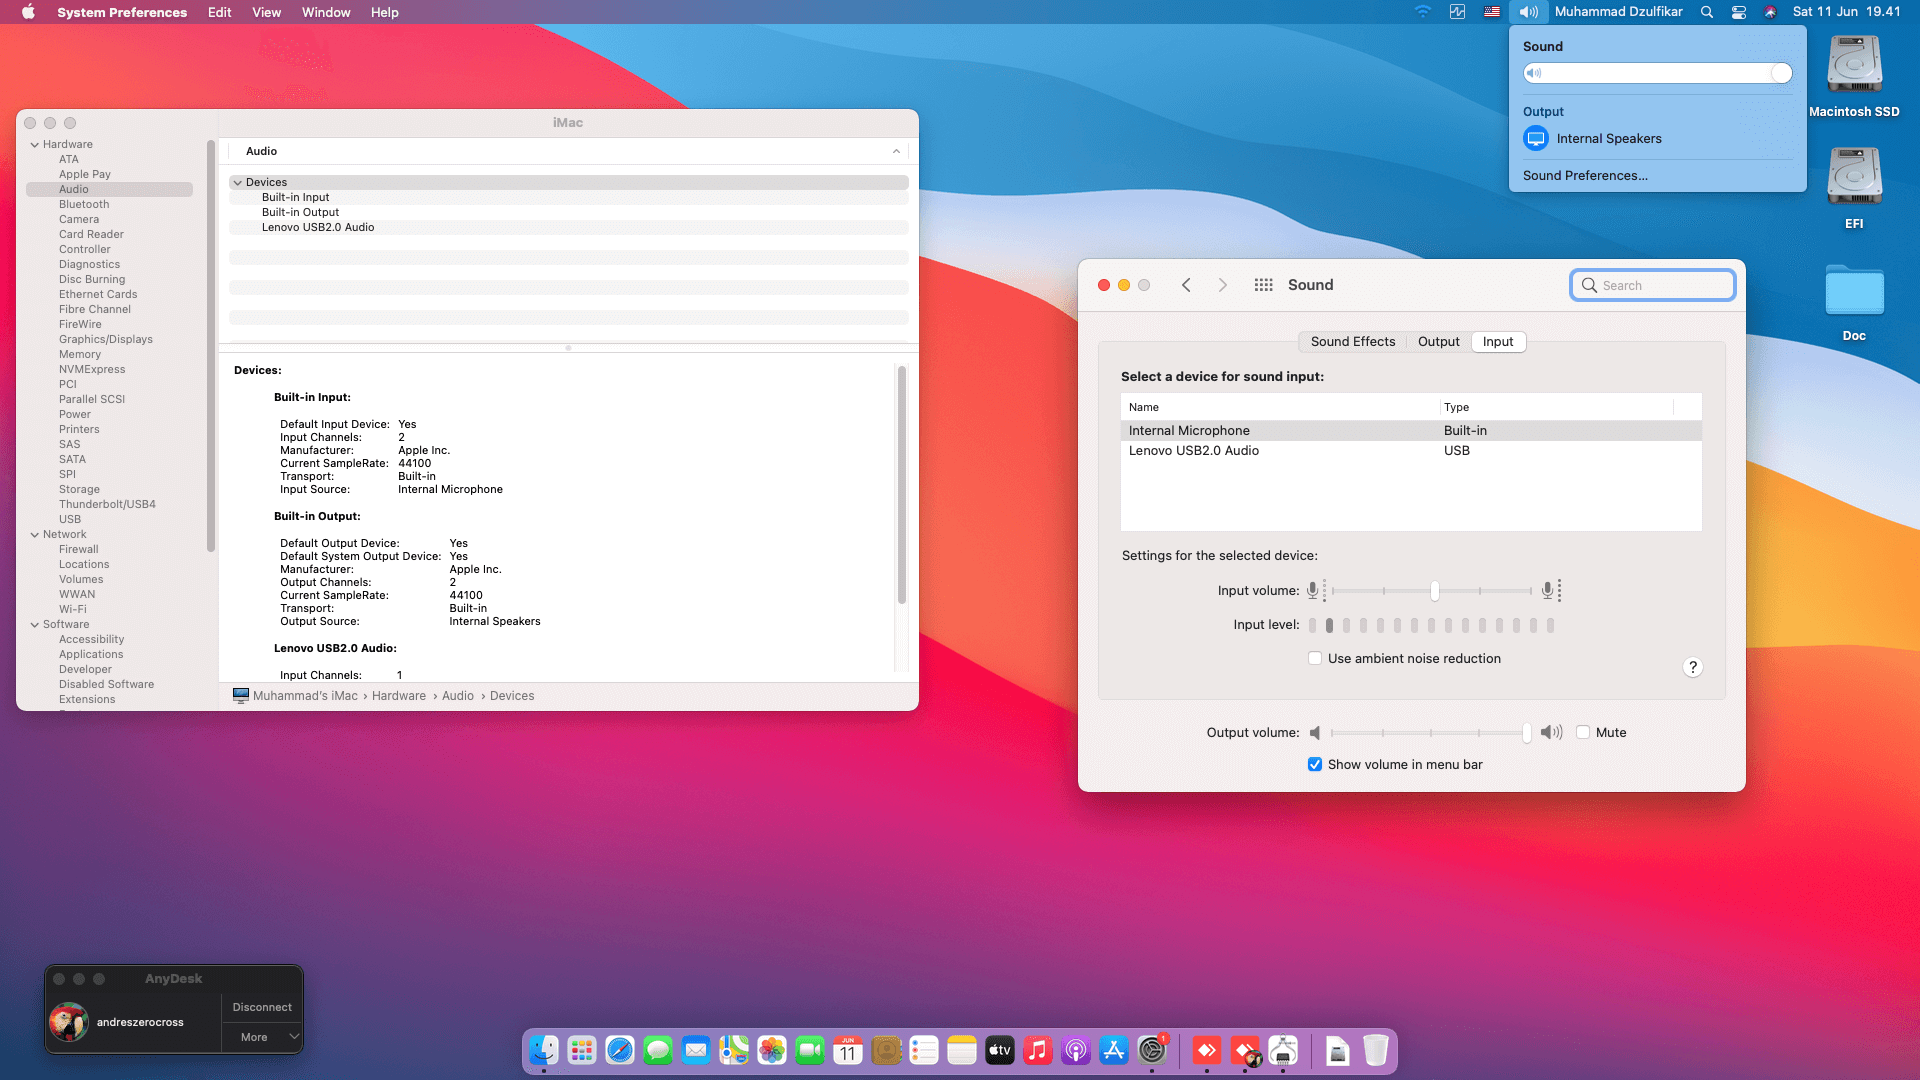Uncheck Show volume in menu bar
This screenshot has height=1080, width=1920.
pyautogui.click(x=1315, y=764)
